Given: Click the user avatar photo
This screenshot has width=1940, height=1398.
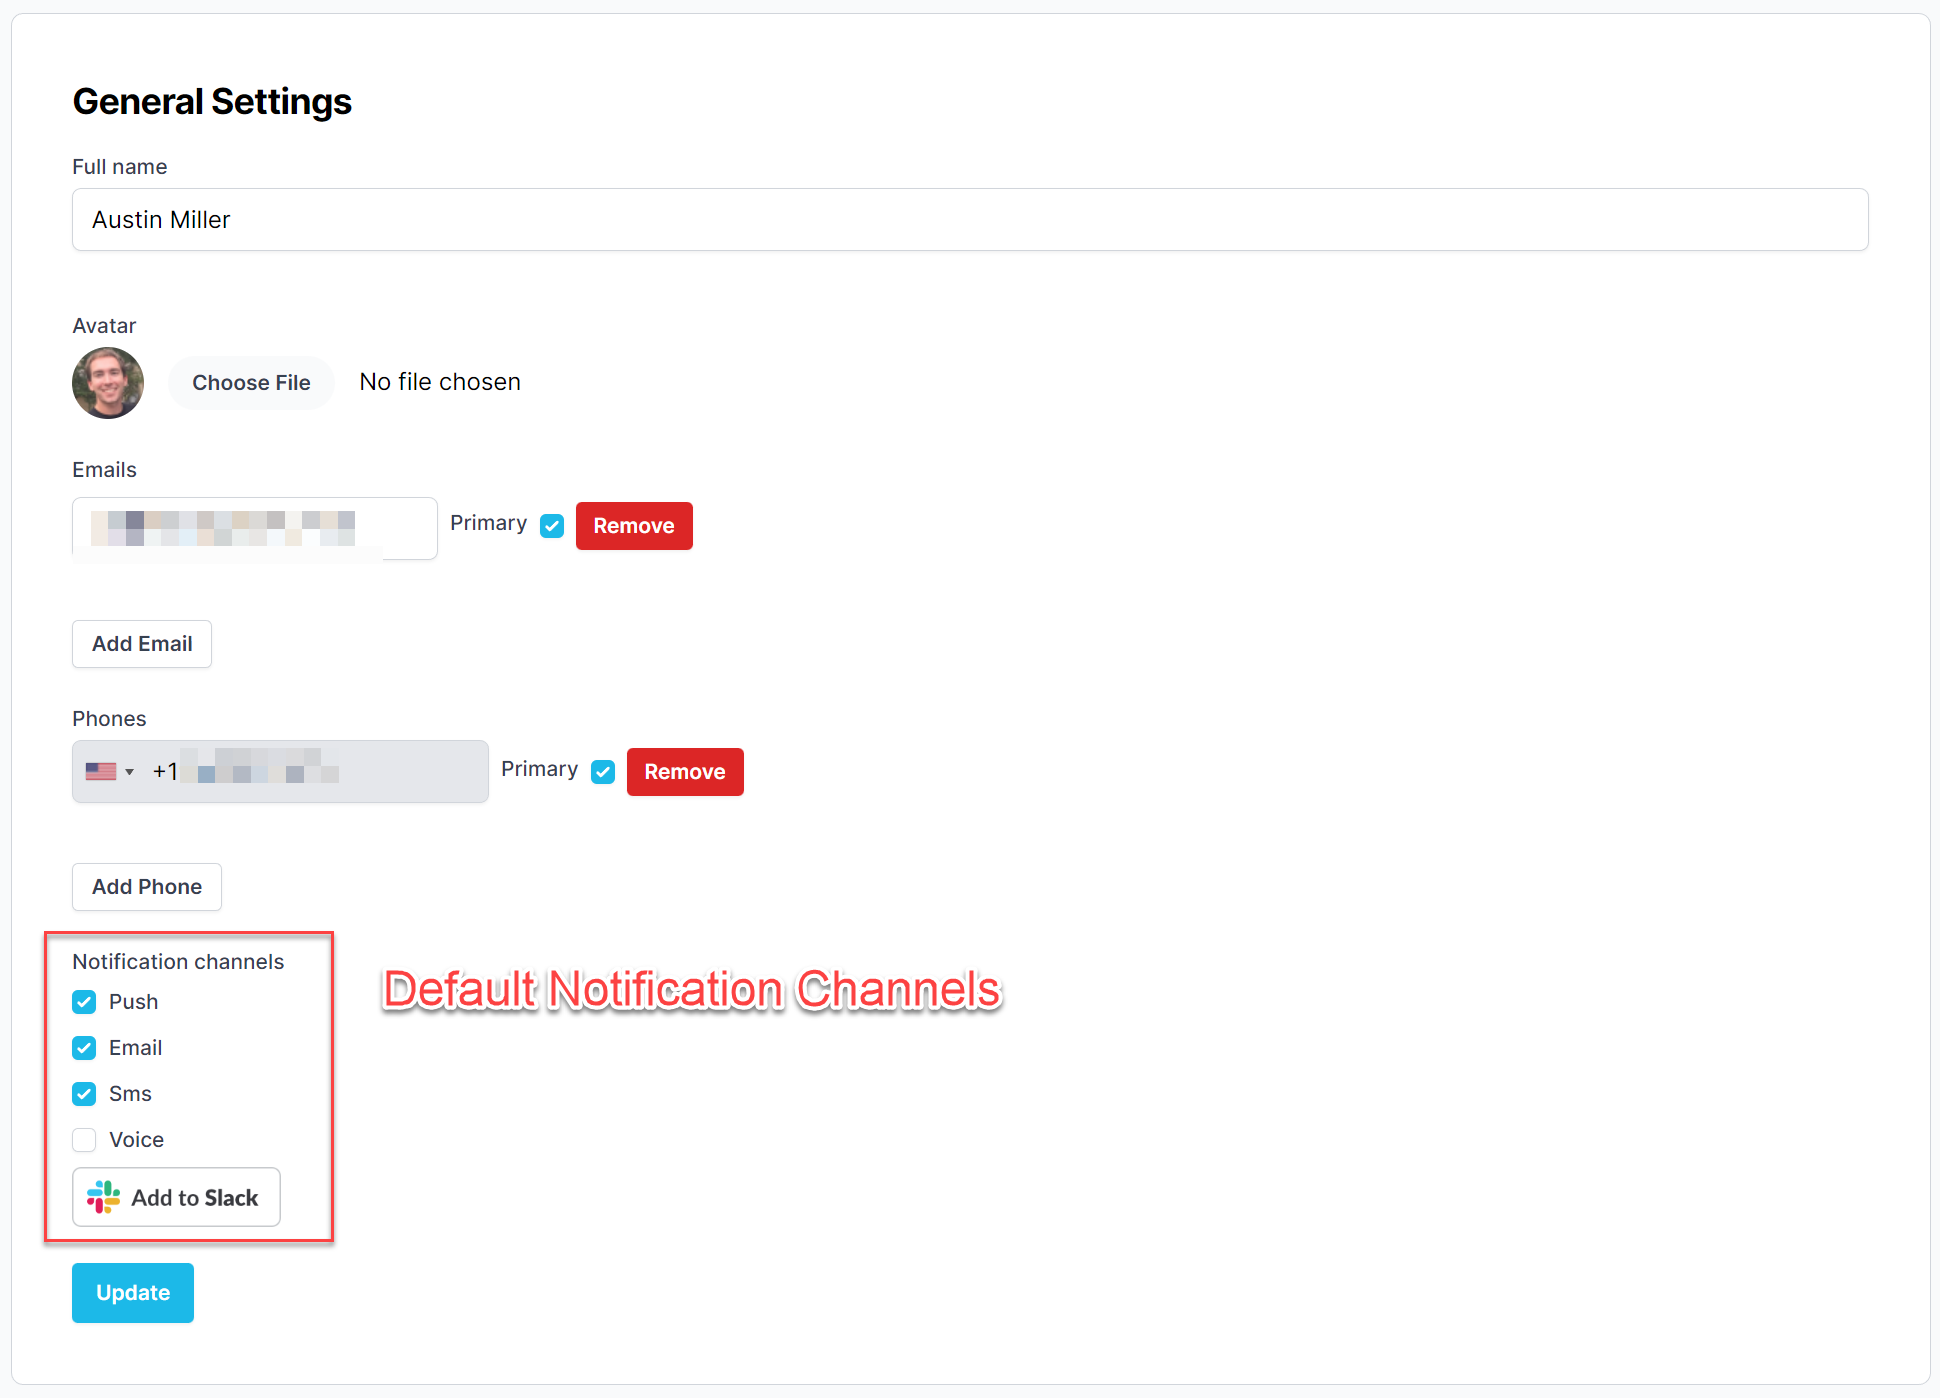Looking at the screenshot, I should 108,383.
